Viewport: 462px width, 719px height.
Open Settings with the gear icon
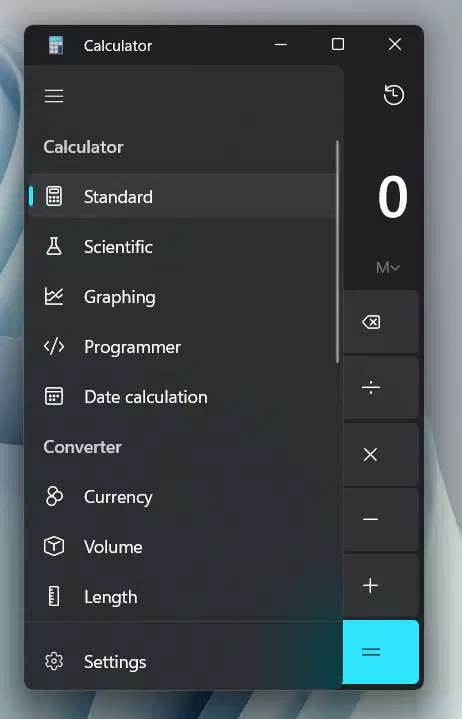point(183,662)
